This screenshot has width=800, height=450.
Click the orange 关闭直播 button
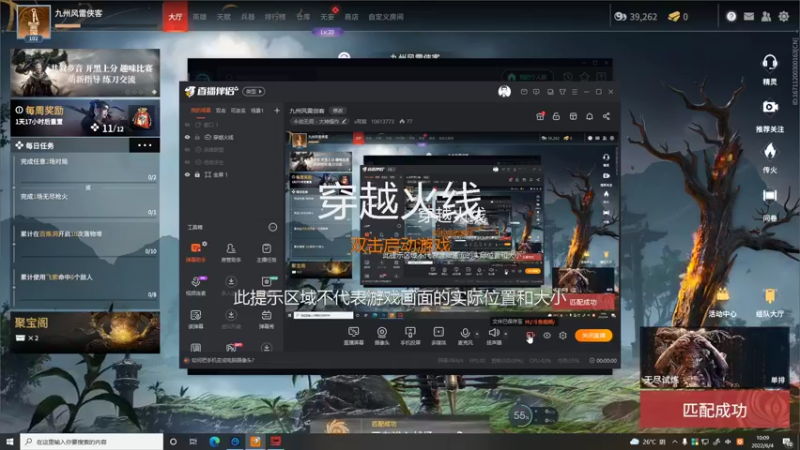[x=593, y=335]
